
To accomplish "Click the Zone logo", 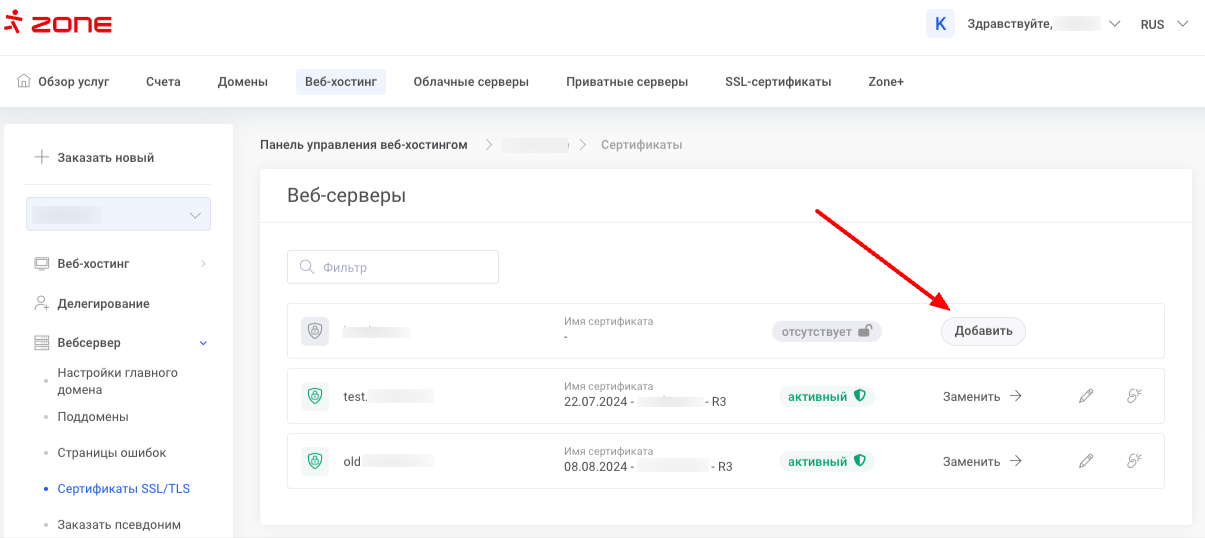I will point(58,24).
